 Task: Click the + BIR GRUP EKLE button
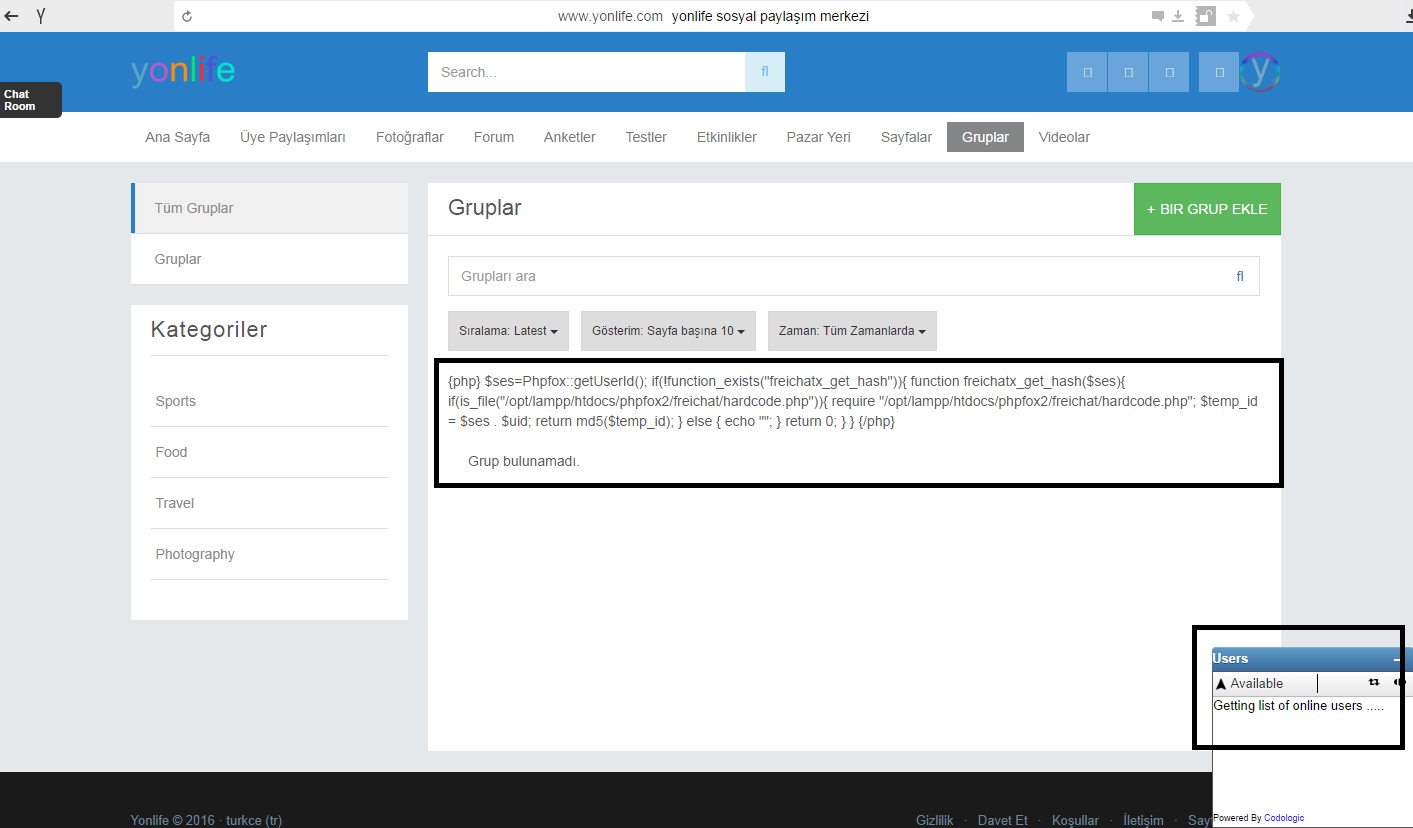tap(1207, 209)
